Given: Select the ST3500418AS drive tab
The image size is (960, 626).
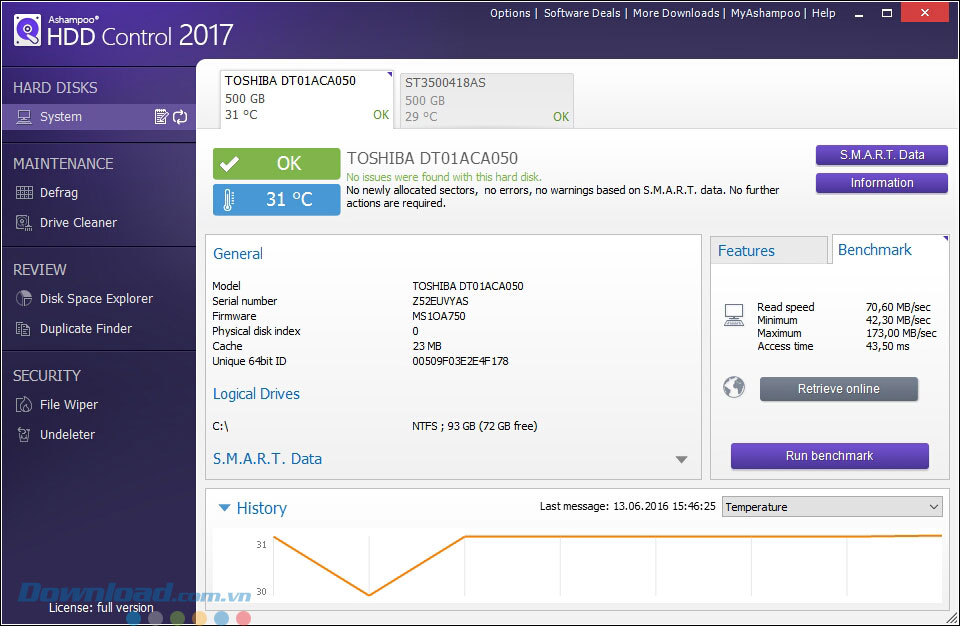Looking at the screenshot, I should pos(486,99).
